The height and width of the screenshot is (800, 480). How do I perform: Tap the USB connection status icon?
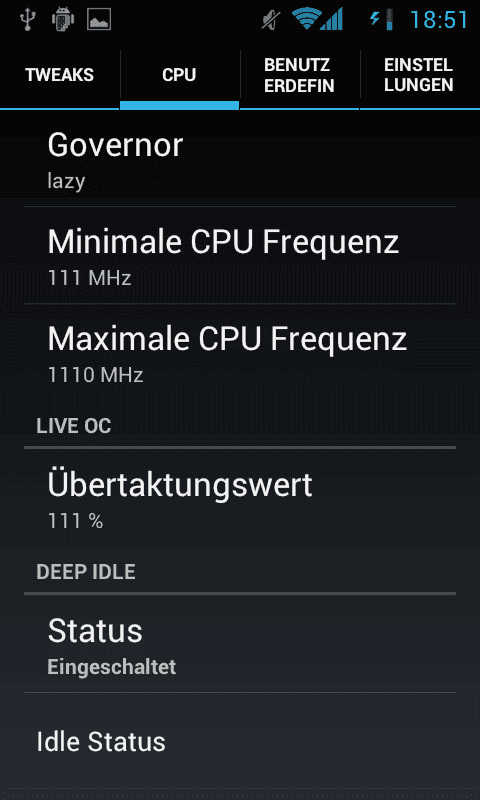click(27, 19)
